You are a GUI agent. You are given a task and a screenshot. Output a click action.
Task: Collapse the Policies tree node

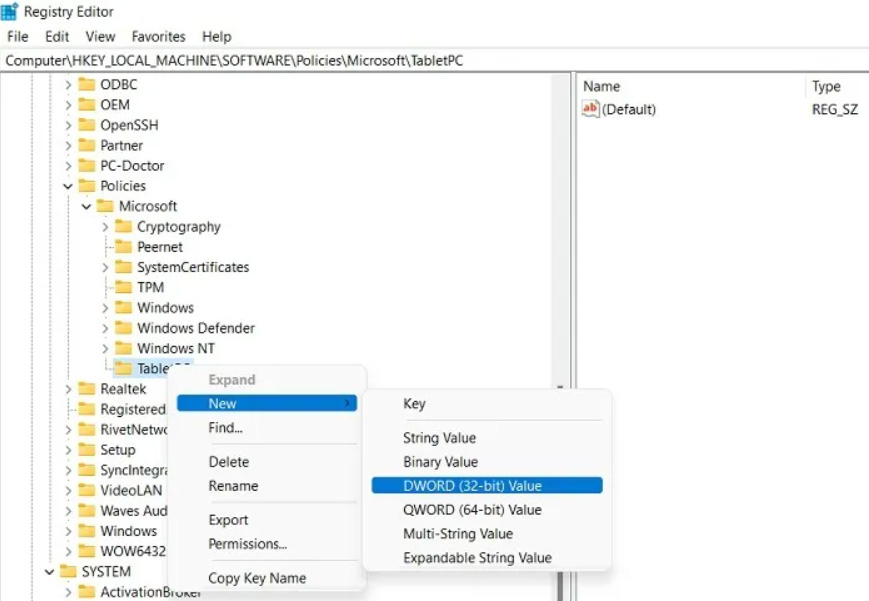(x=68, y=186)
